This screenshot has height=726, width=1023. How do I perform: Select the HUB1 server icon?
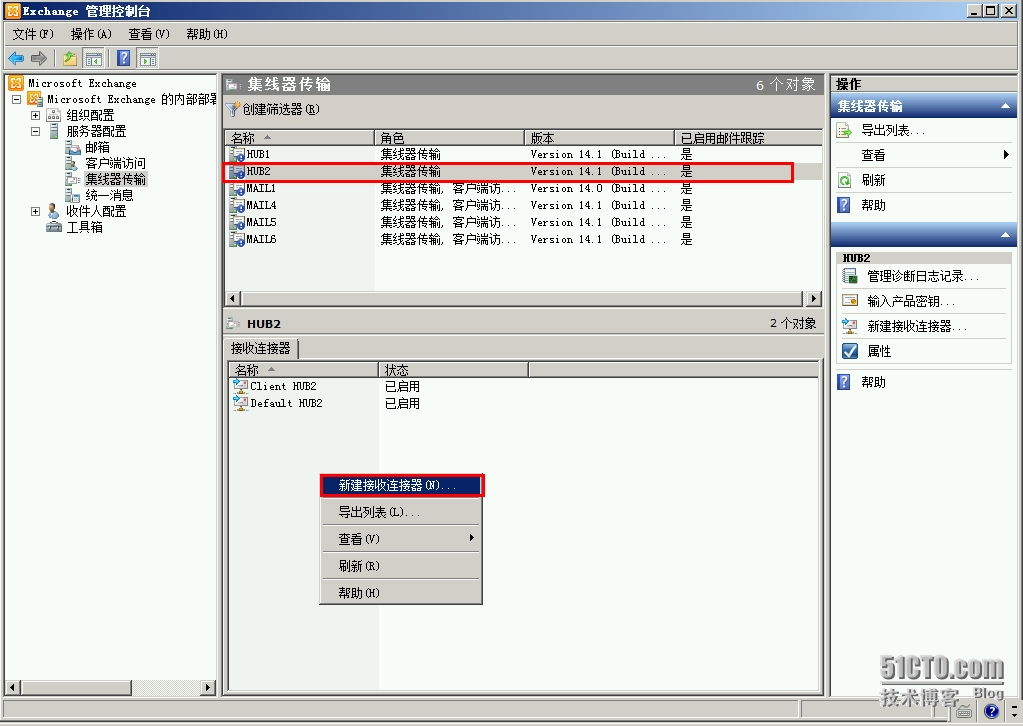(236, 155)
